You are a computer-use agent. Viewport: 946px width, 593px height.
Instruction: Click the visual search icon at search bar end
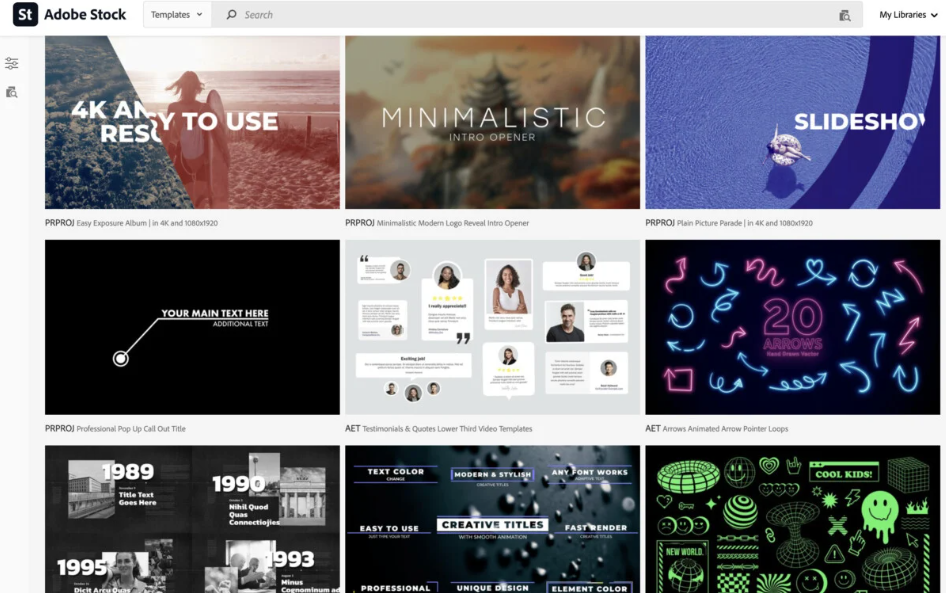(x=845, y=15)
